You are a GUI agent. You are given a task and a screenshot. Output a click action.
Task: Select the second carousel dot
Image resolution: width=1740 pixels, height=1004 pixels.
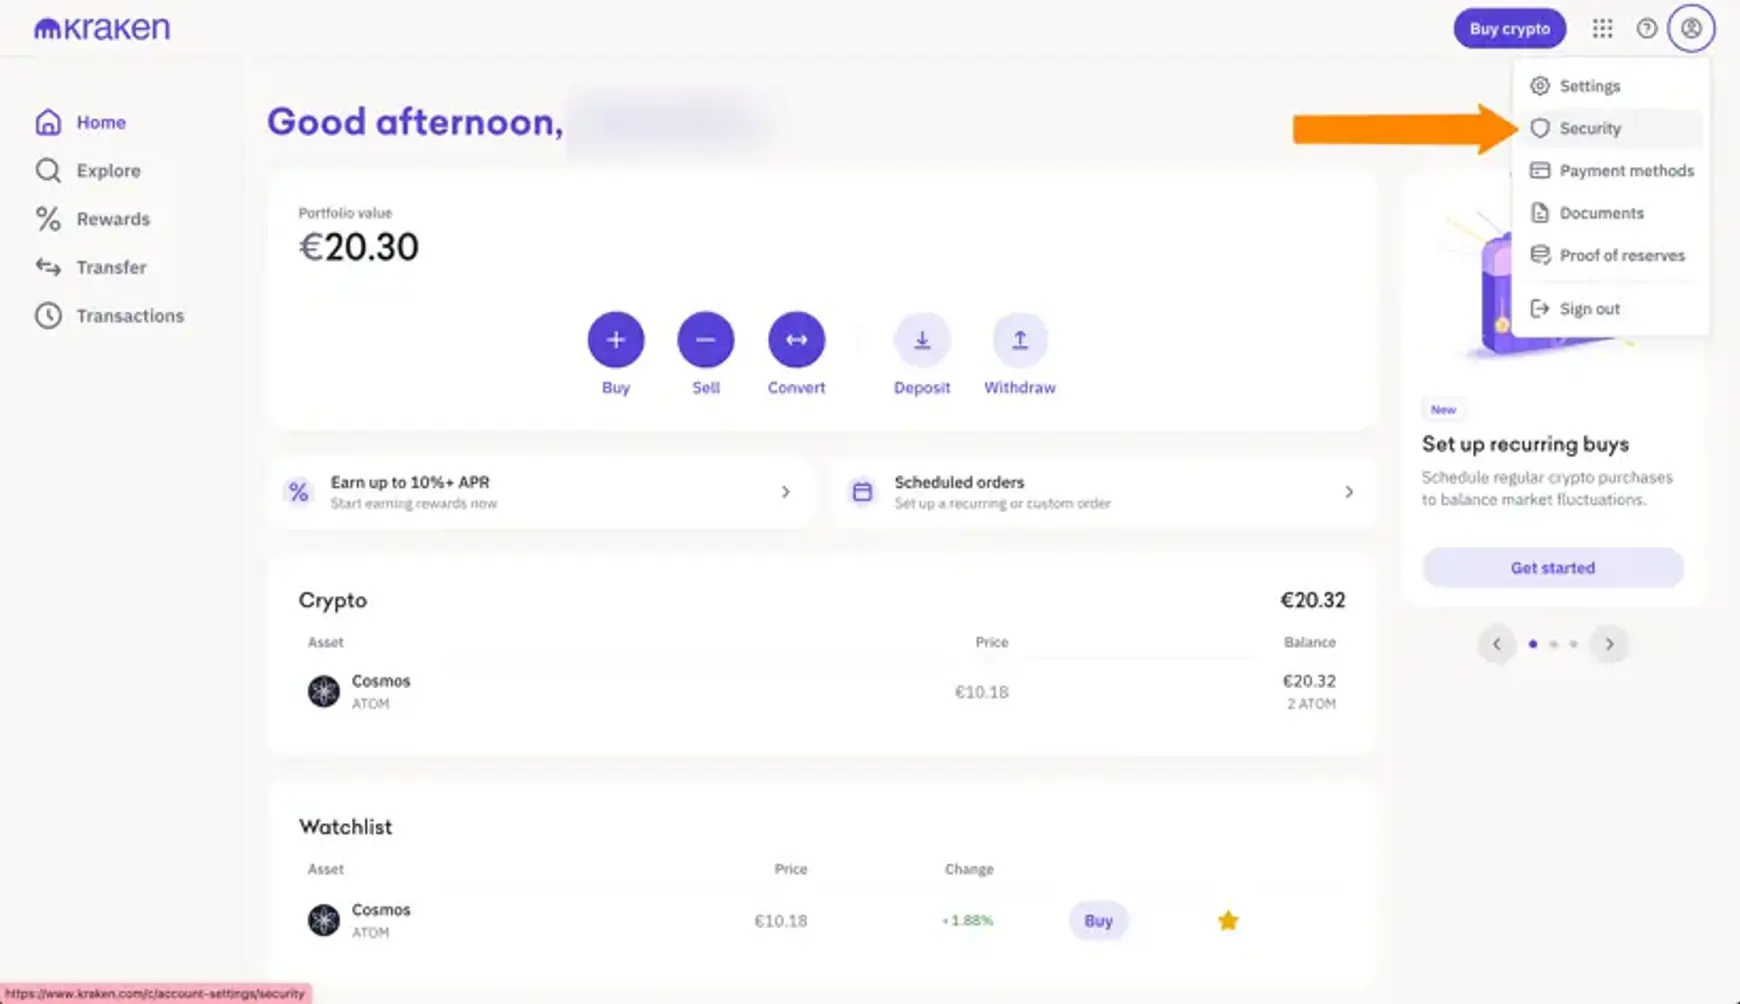click(1554, 644)
